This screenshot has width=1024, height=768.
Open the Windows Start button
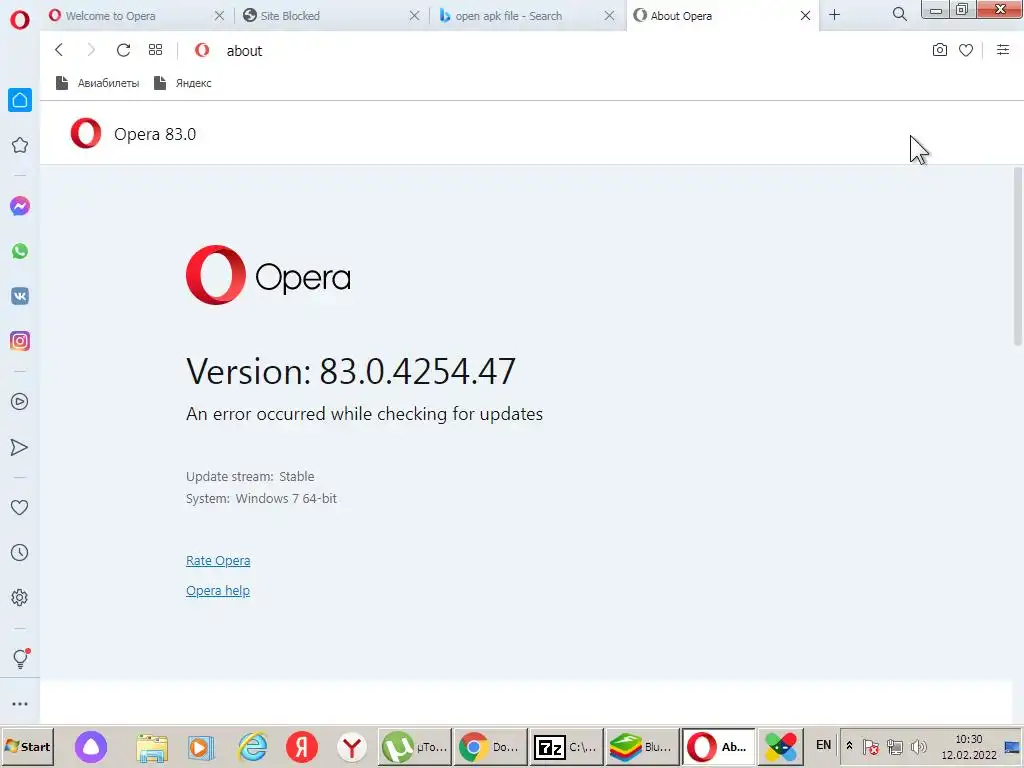tap(27, 746)
